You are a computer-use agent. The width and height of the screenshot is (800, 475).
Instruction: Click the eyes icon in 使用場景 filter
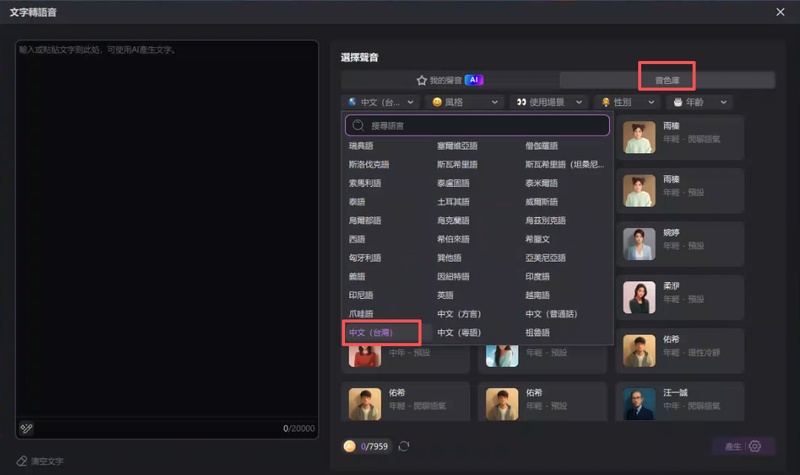(x=521, y=102)
